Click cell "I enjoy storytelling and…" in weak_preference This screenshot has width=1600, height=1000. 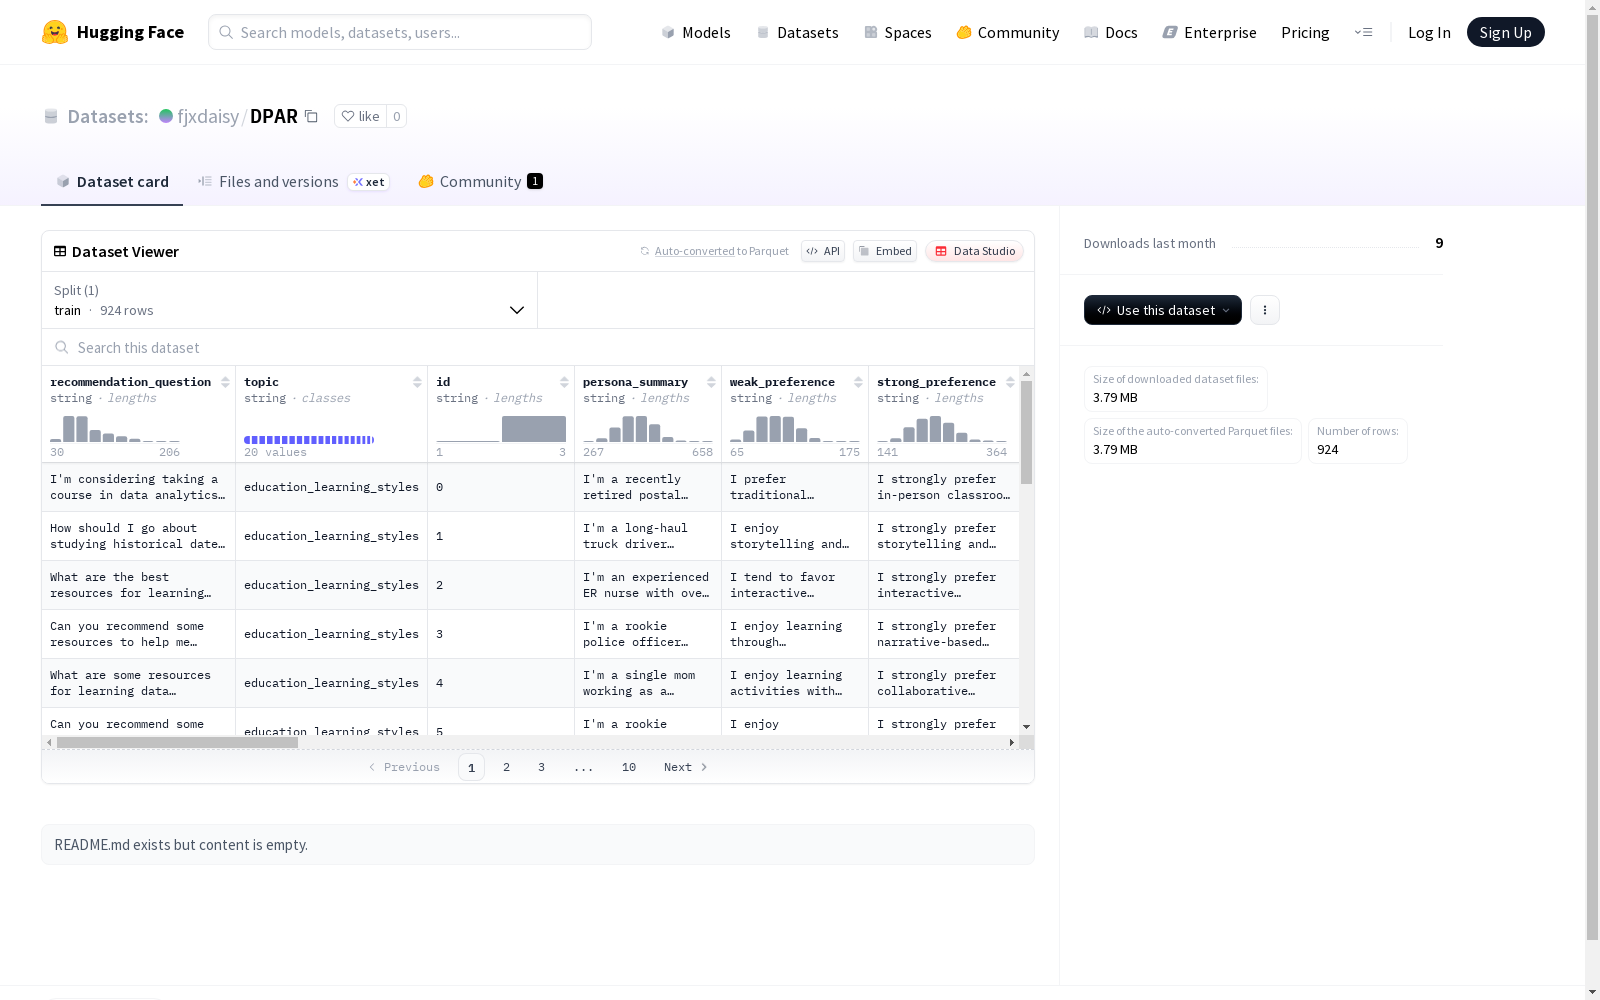tap(795, 536)
